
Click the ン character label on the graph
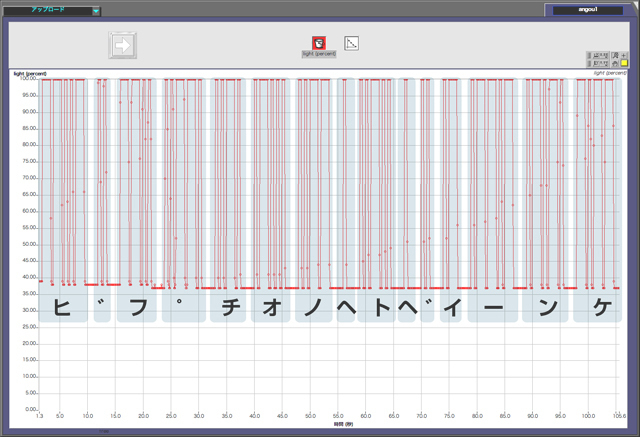[x=548, y=307]
